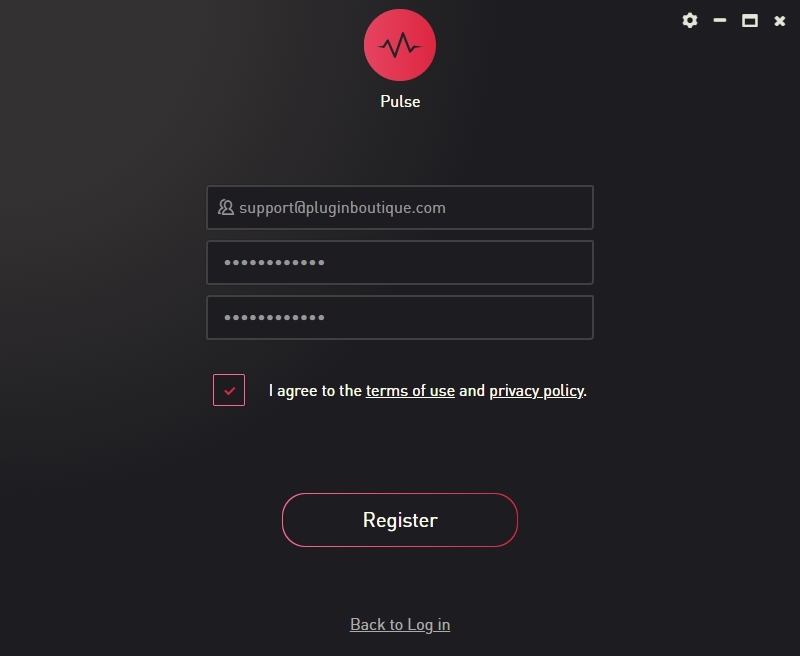Minimize the Pulse window
The width and height of the screenshot is (800, 656).
coord(720,20)
